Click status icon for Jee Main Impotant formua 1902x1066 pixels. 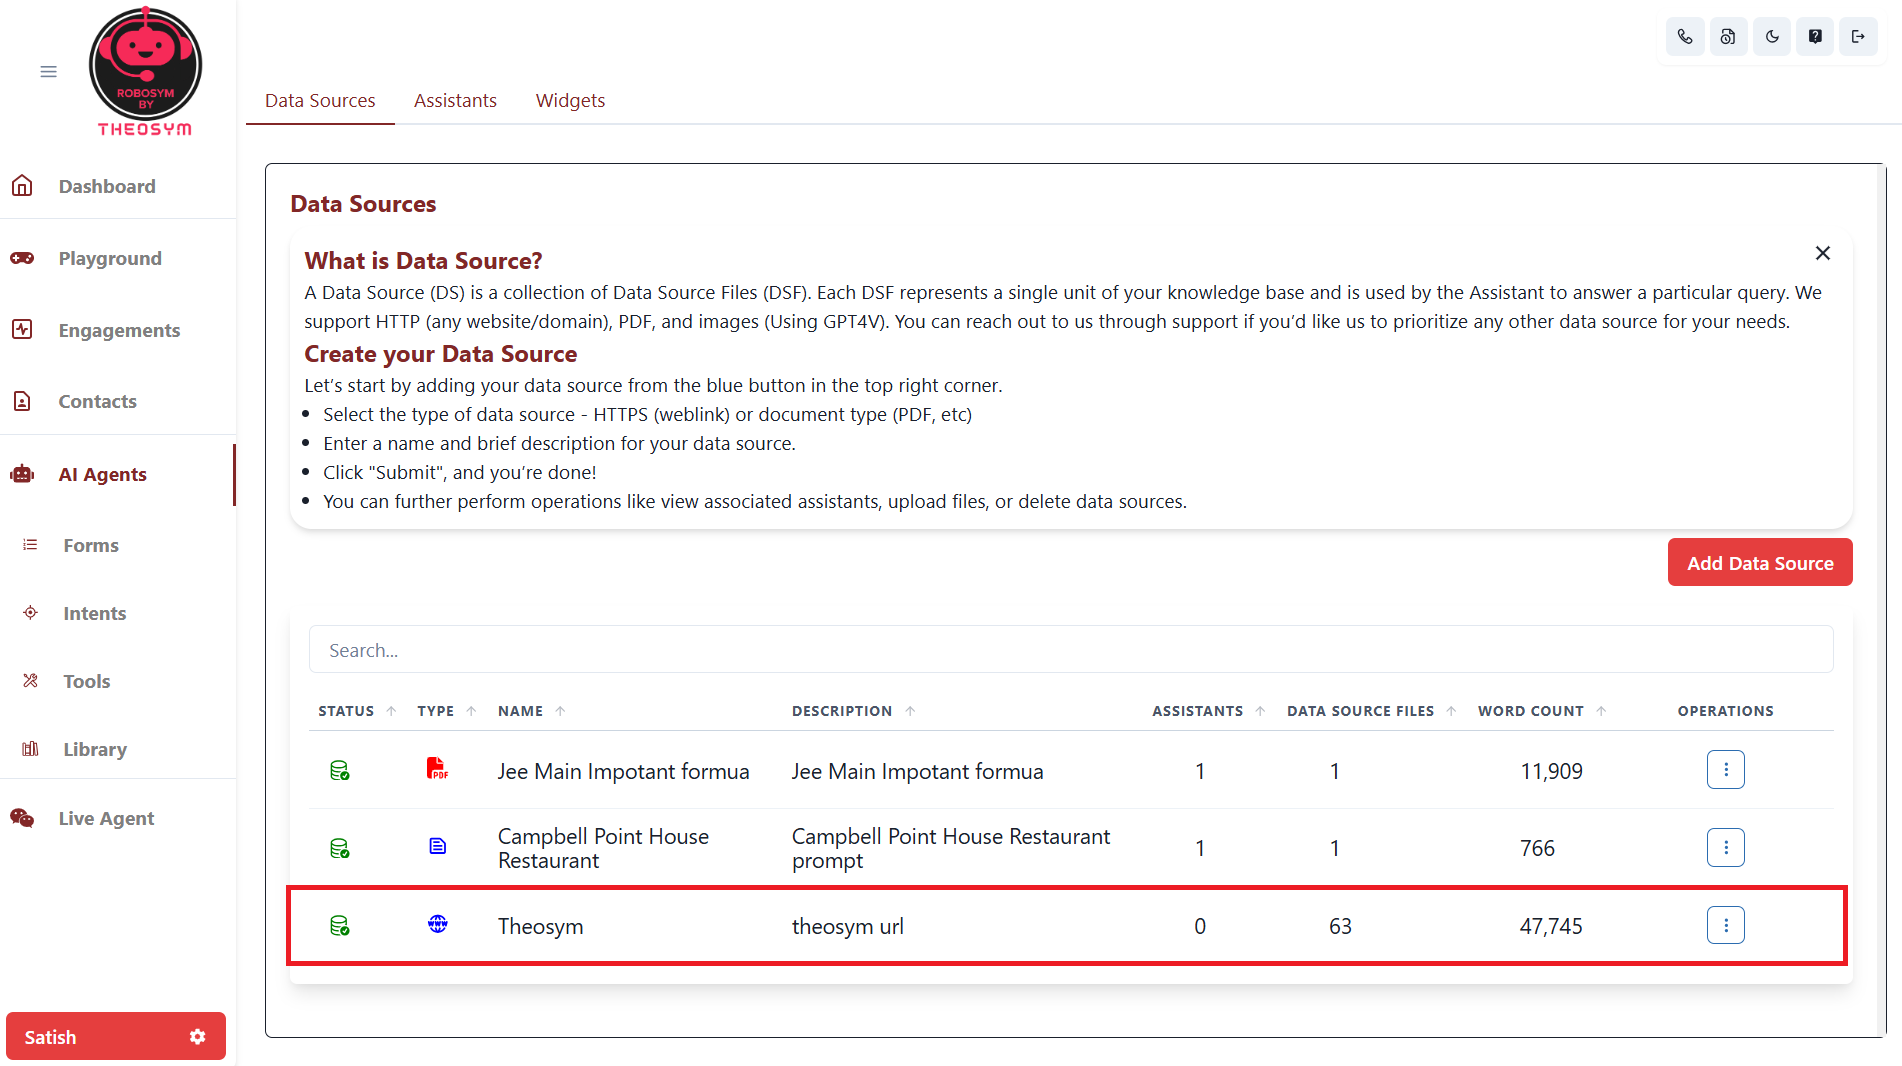340,771
